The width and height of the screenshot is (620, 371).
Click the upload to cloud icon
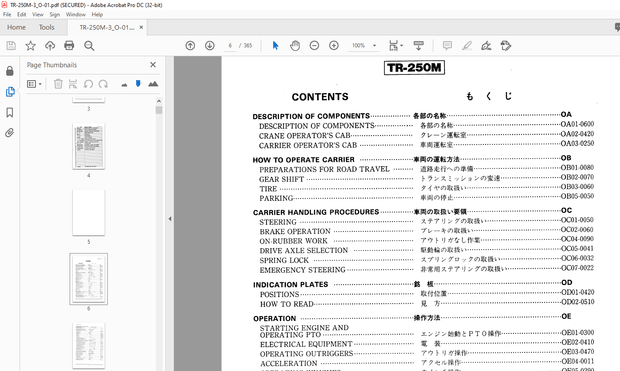click(x=50, y=45)
